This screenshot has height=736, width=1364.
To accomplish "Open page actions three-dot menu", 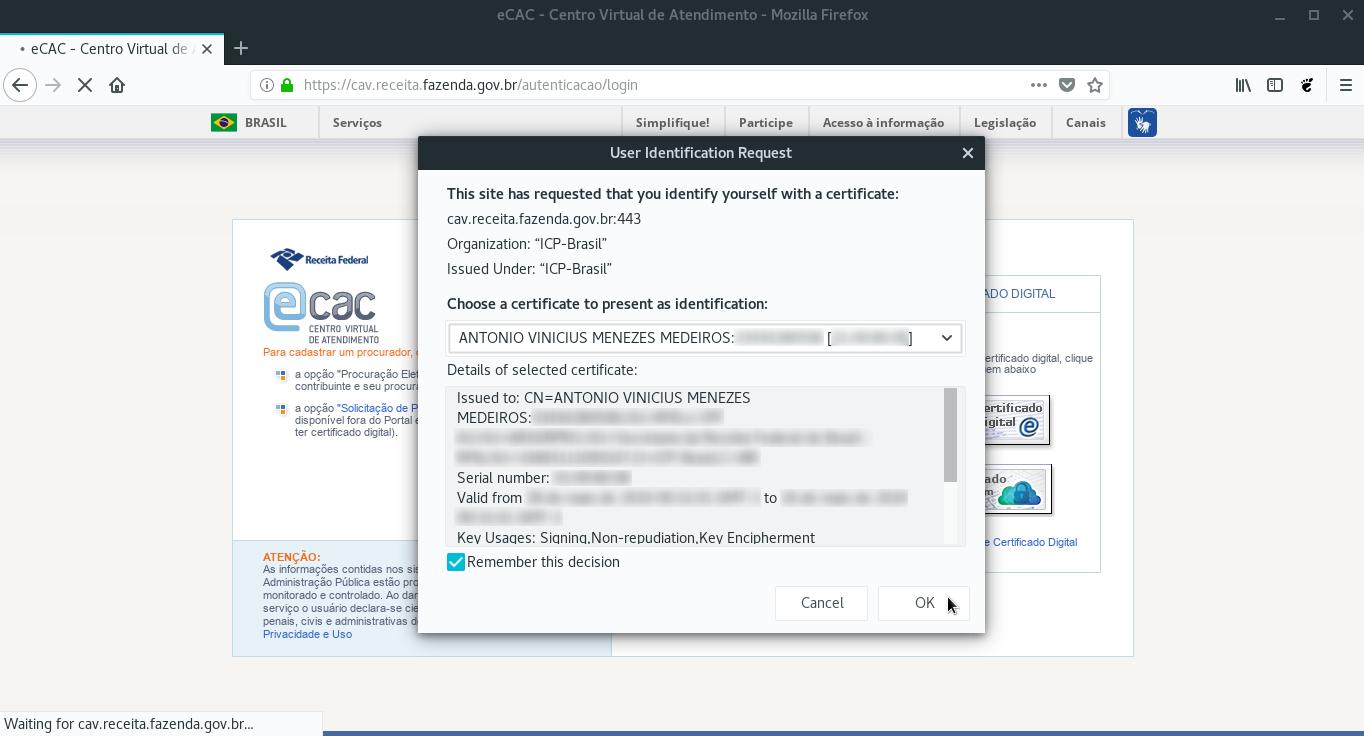I will 1039,85.
